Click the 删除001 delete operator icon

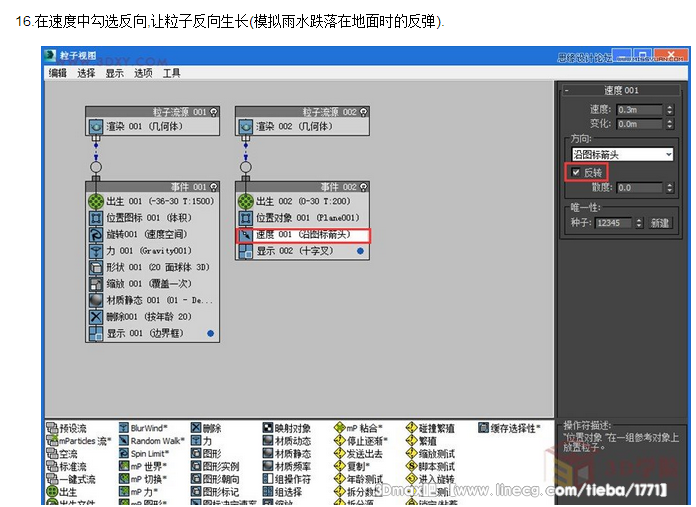coord(96,317)
